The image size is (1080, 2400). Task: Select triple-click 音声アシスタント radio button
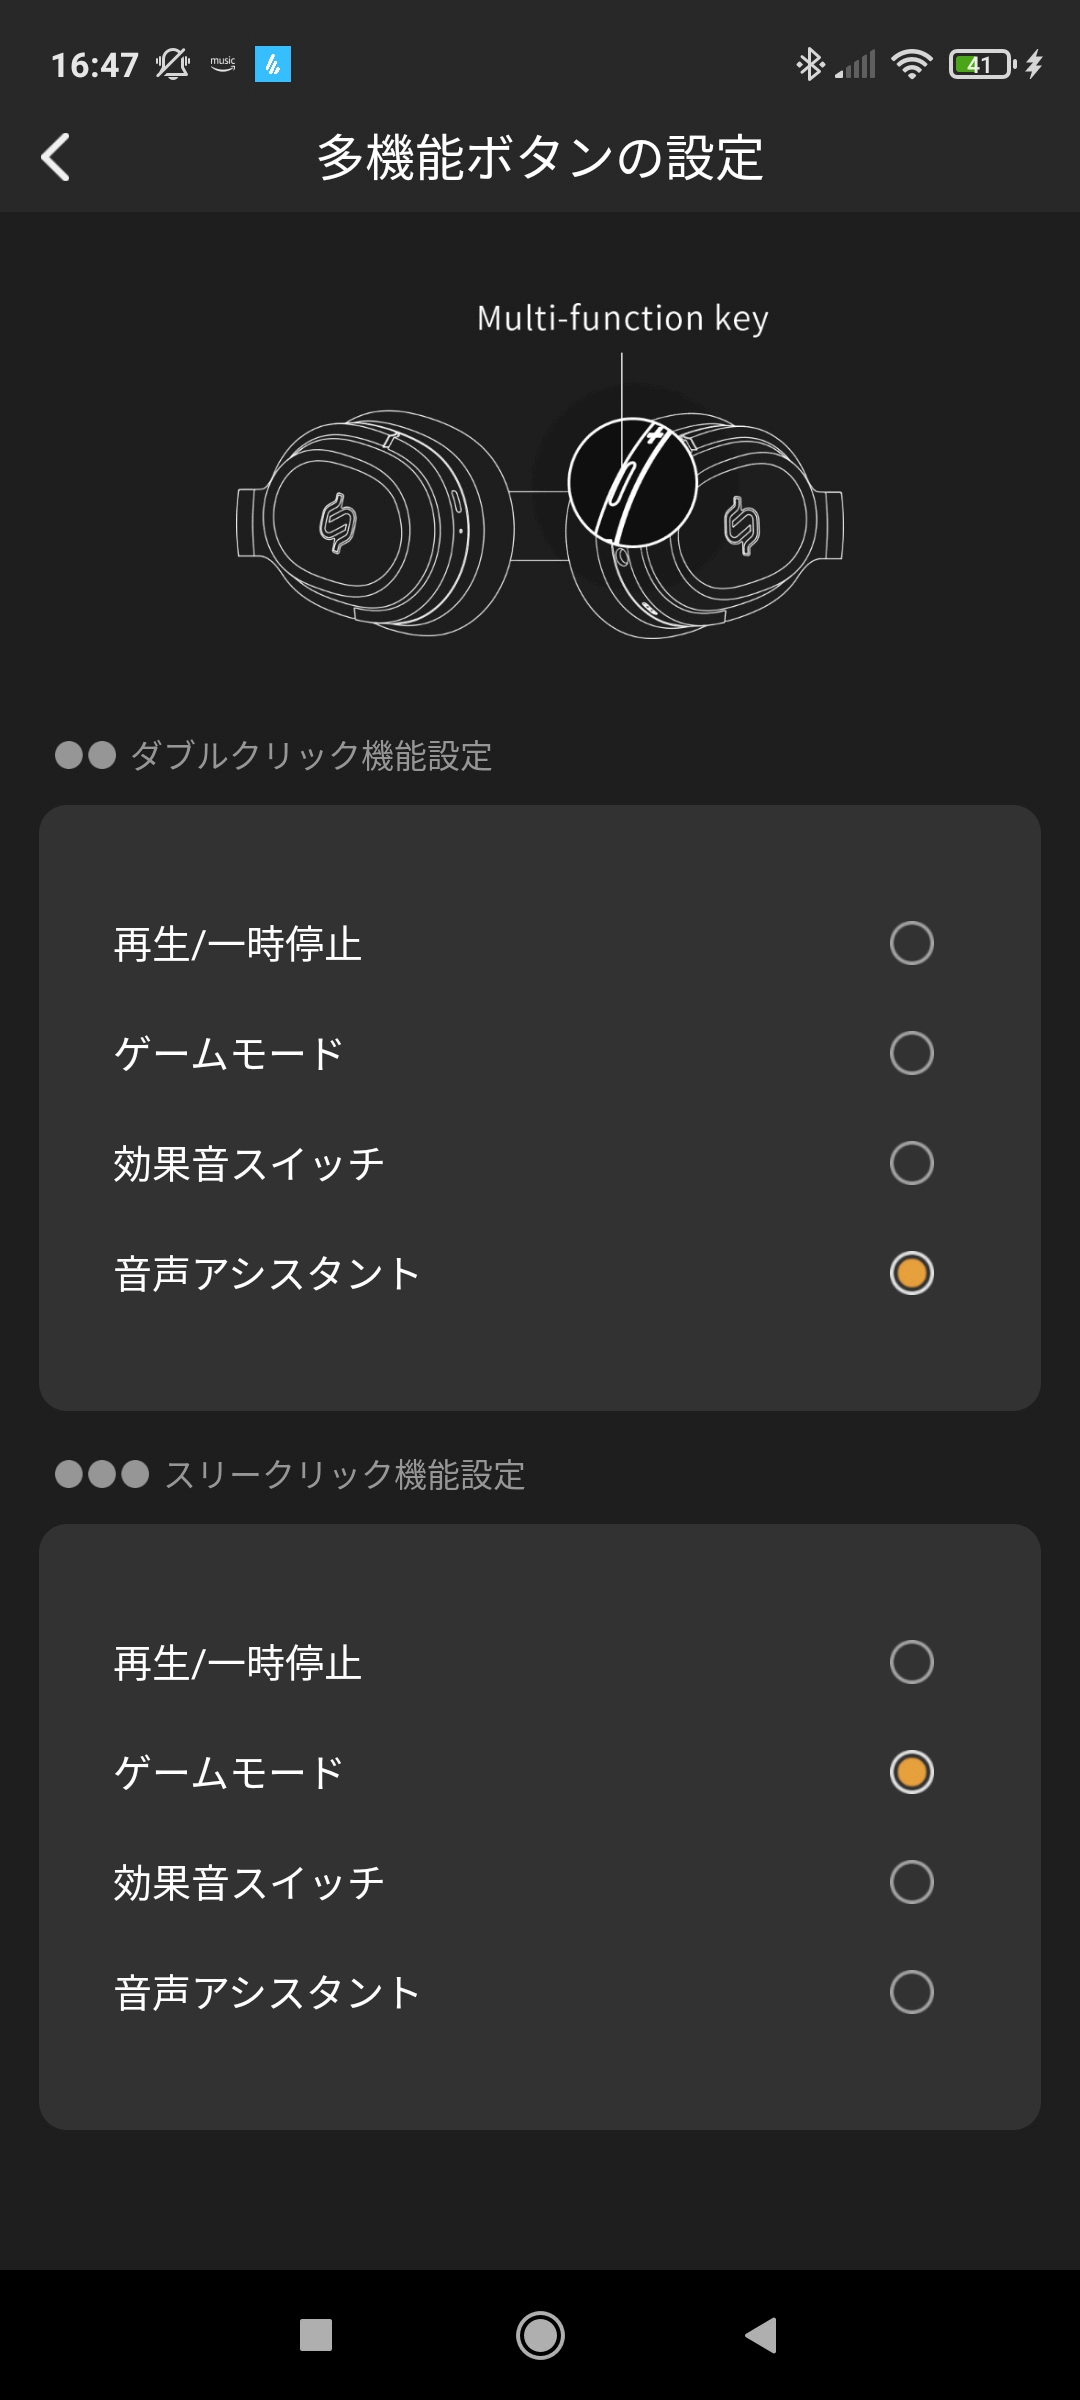(x=911, y=1992)
